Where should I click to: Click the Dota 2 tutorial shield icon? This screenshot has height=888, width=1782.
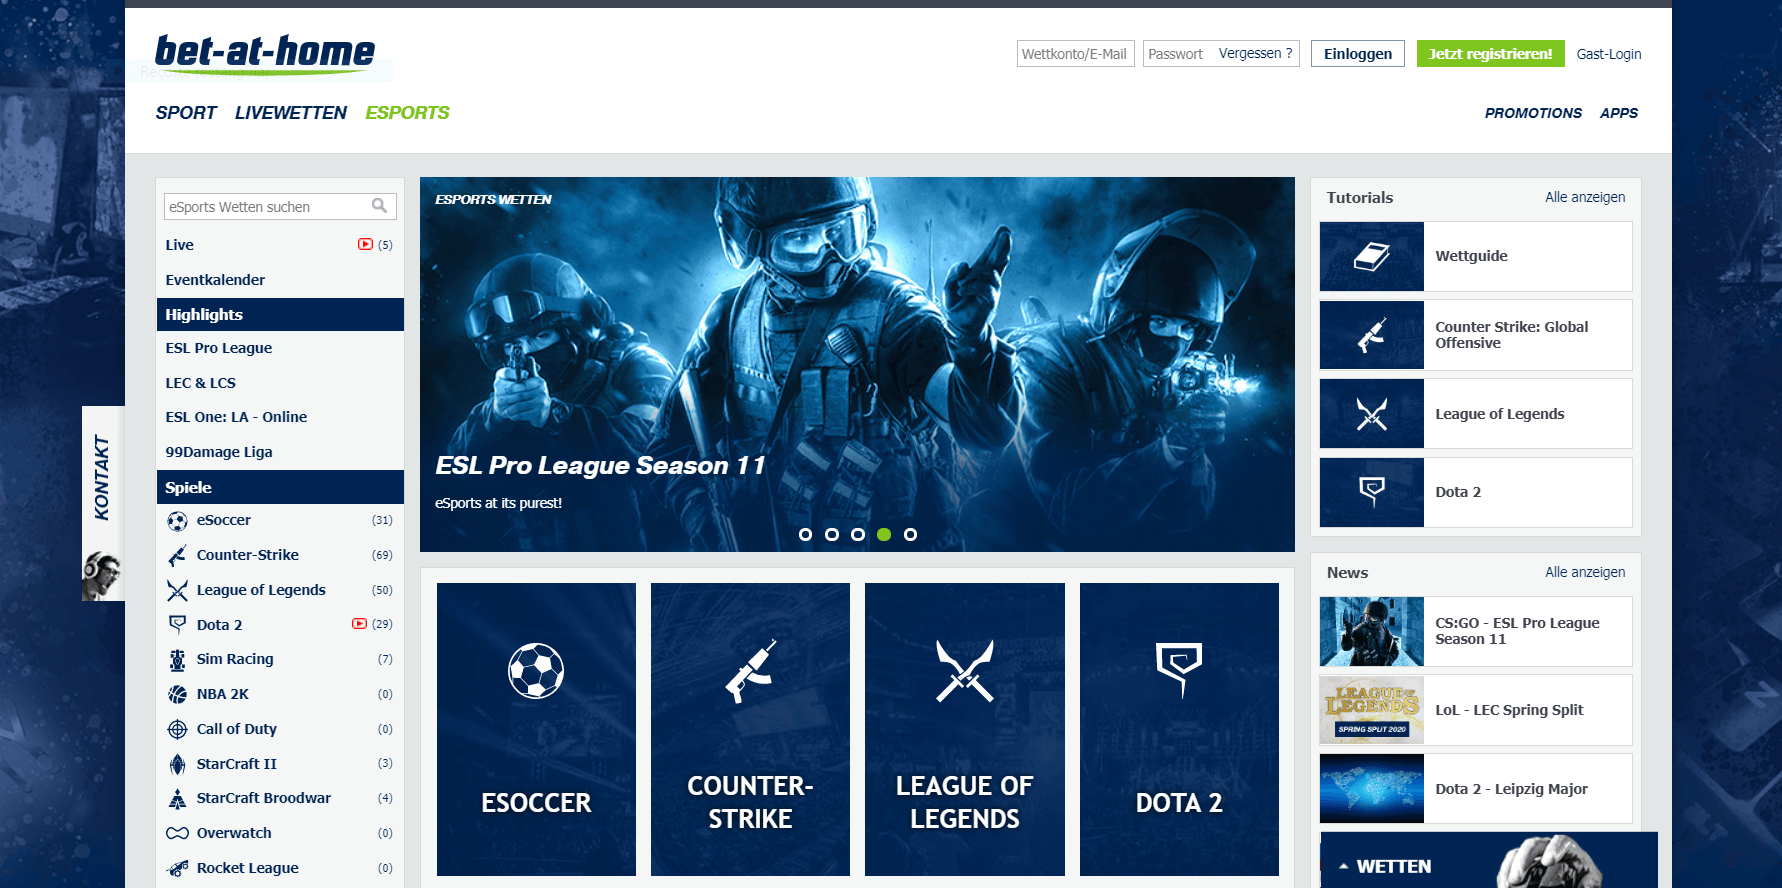click(x=1372, y=493)
